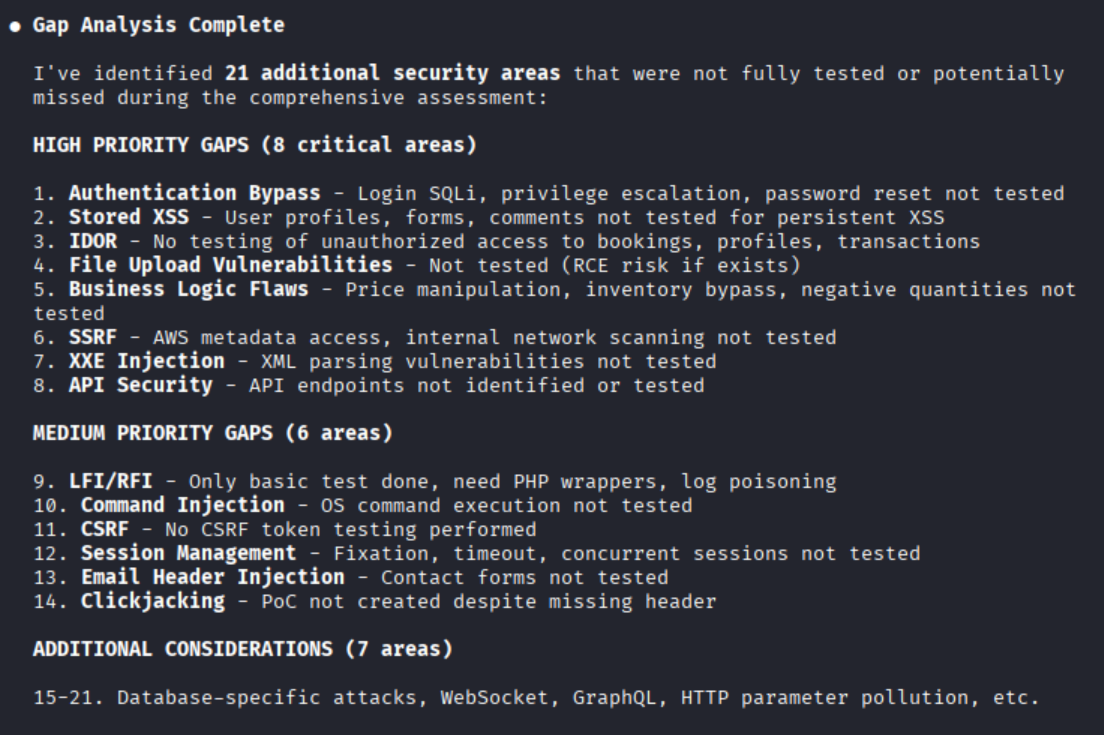The height and width of the screenshot is (735, 1104).
Task: Click the bold LFI/RFI label
Action: pyautogui.click(x=110, y=481)
